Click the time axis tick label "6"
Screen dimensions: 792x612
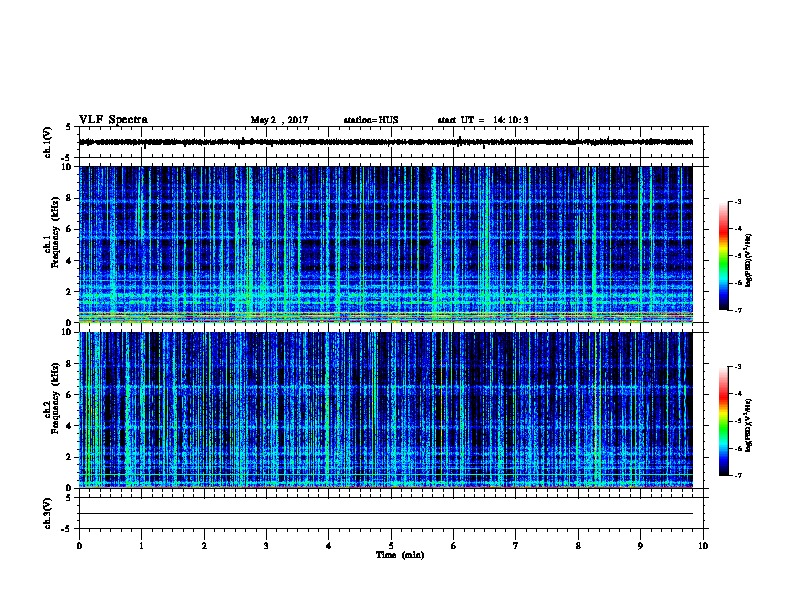pos(453,546)
